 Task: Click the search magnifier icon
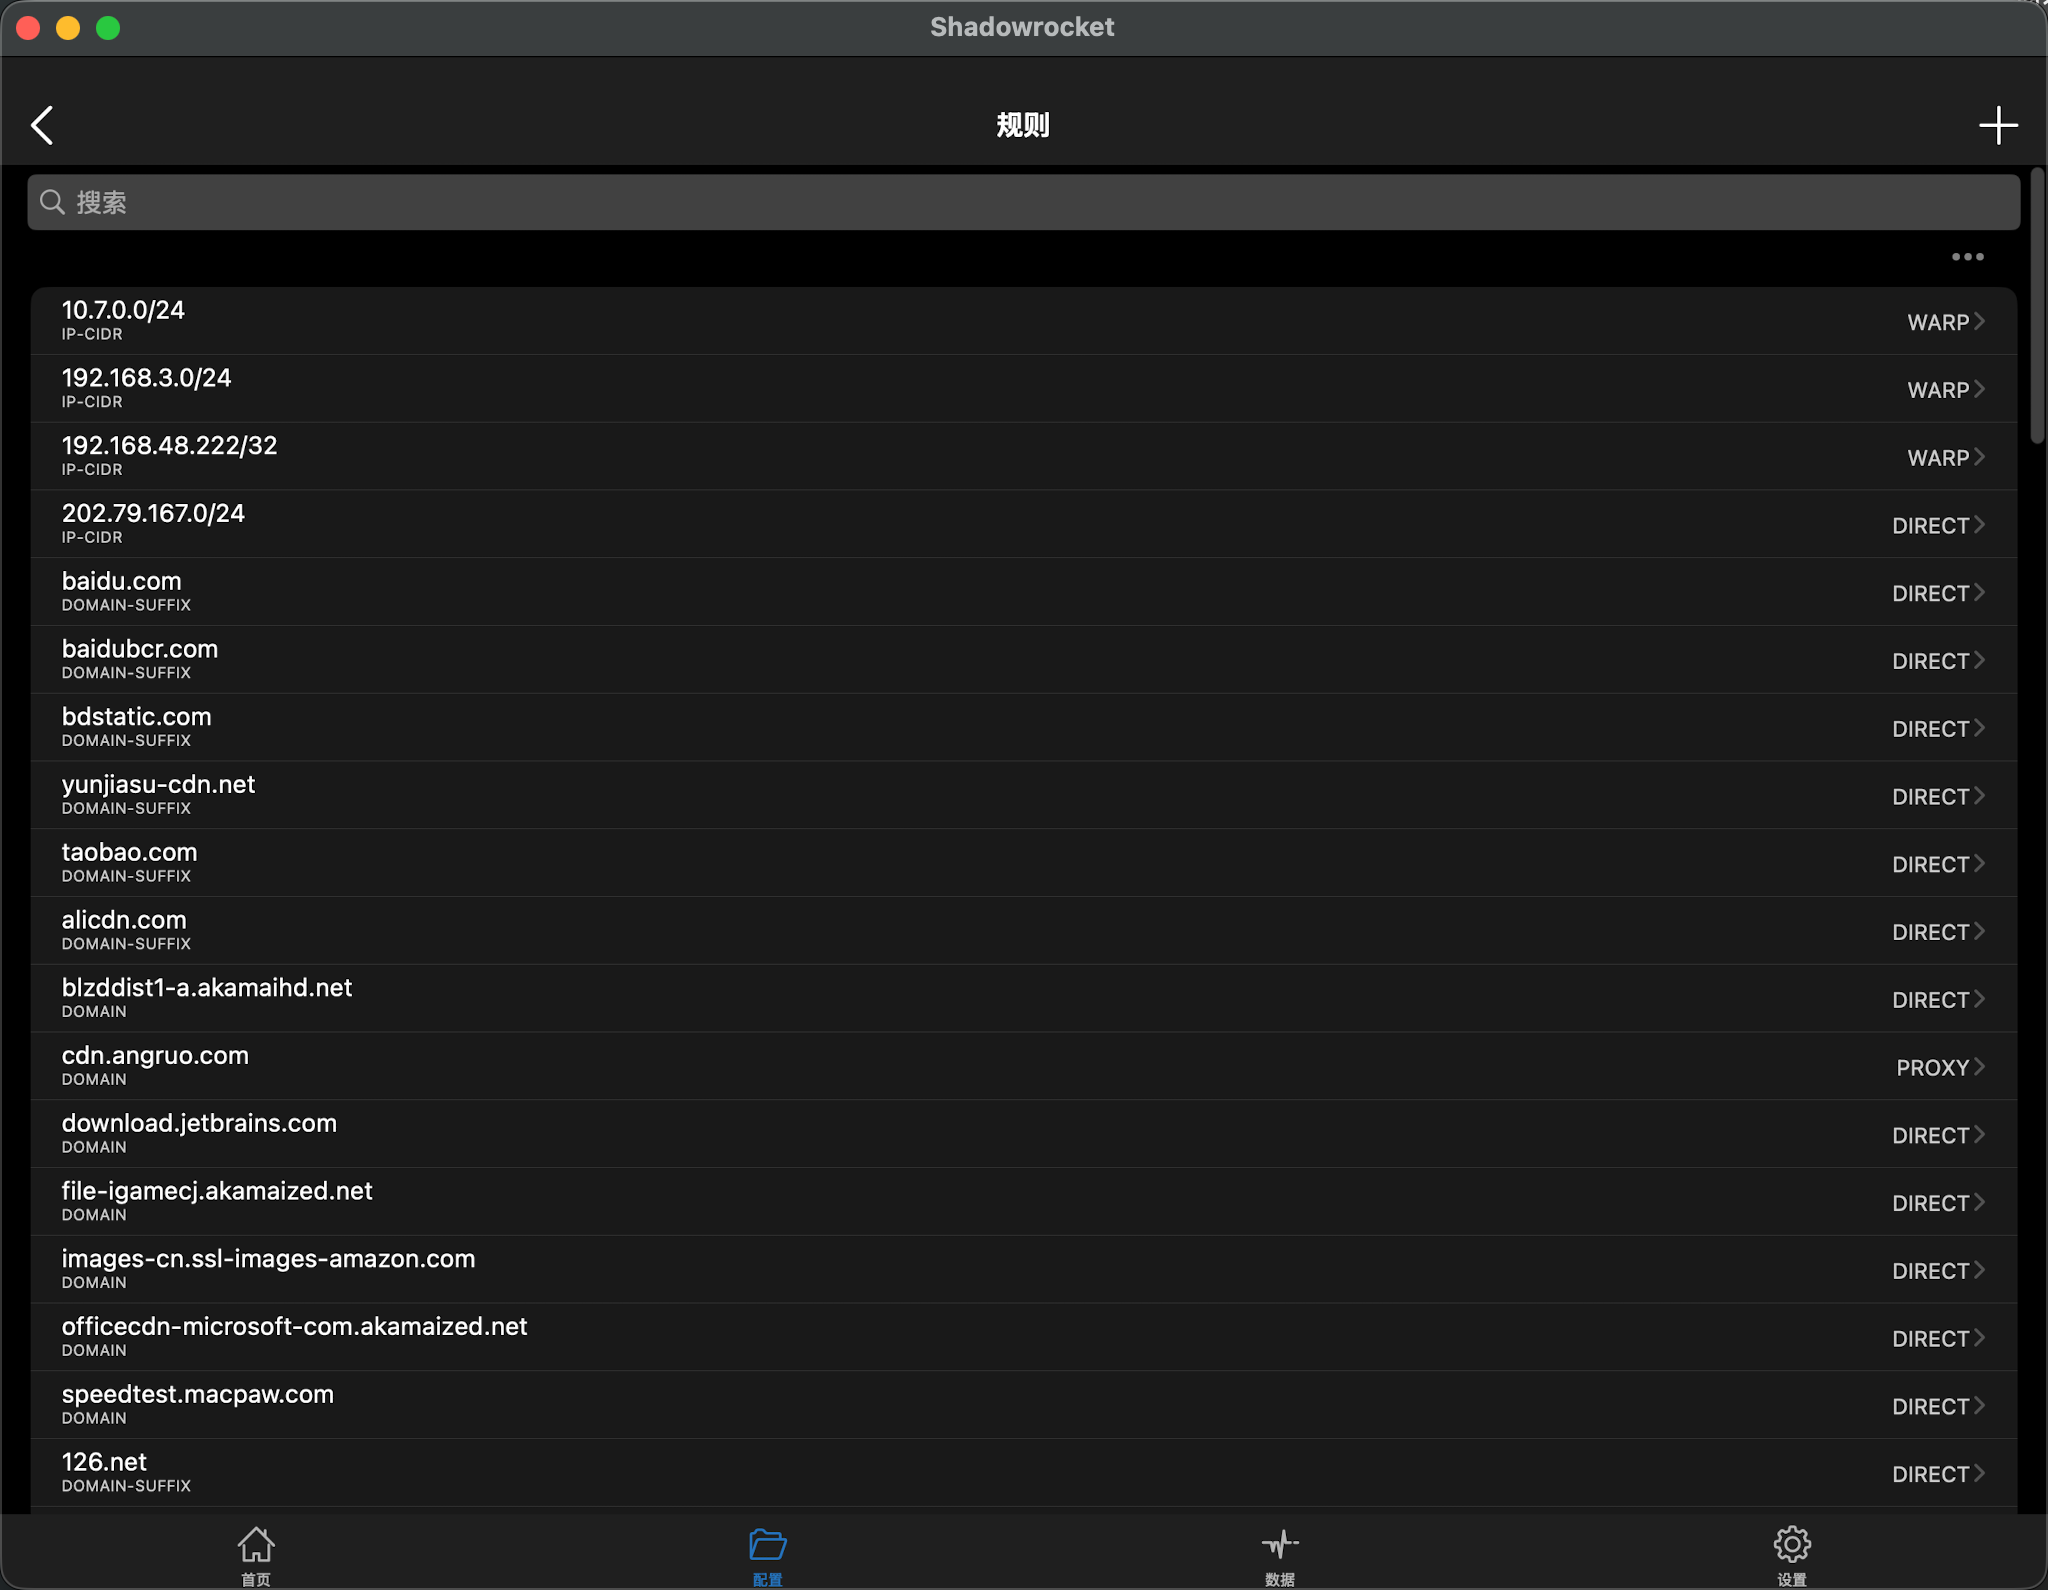pos(52,202)
